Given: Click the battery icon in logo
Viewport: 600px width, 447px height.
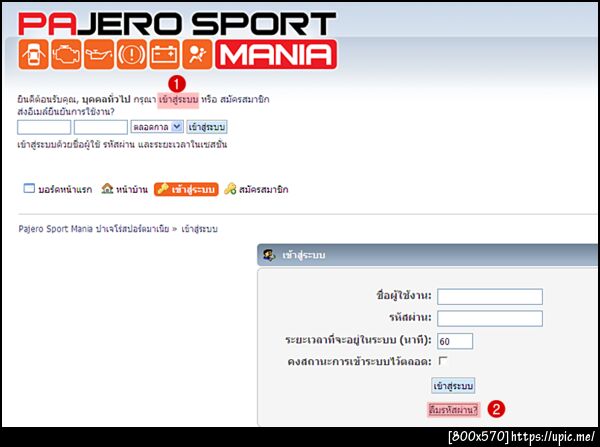Looking at the screenshot, I should click(165, 54).
